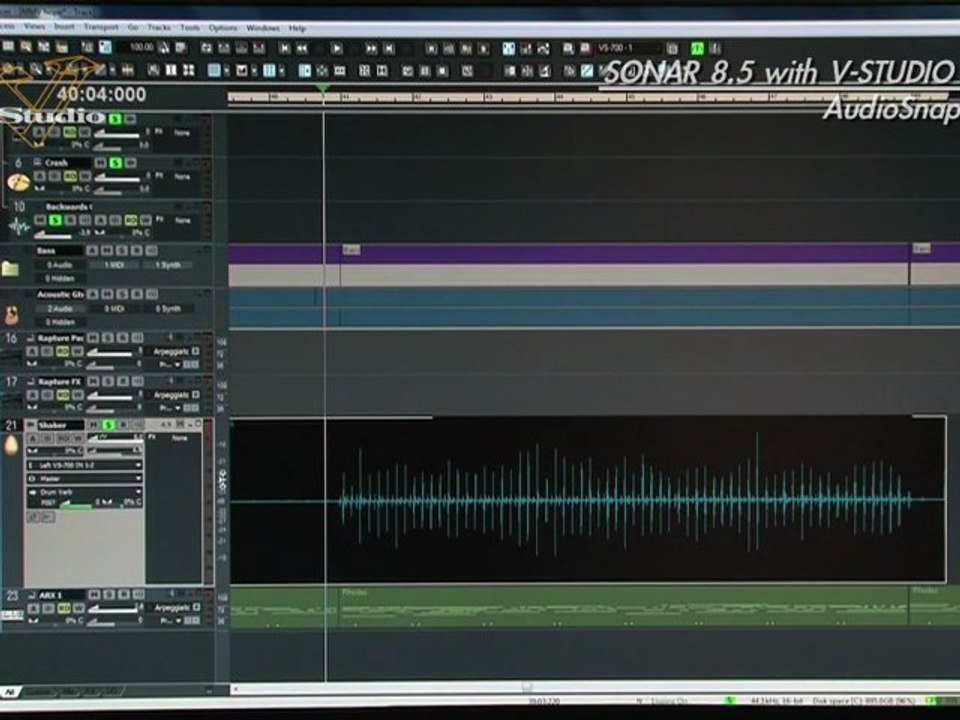
Task: Adjust volume slider of Rapture FX track
Action: [x=110, y=396]
